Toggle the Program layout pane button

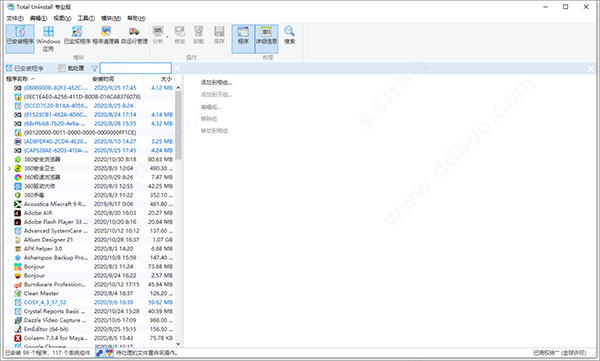[x=243, y=39]
